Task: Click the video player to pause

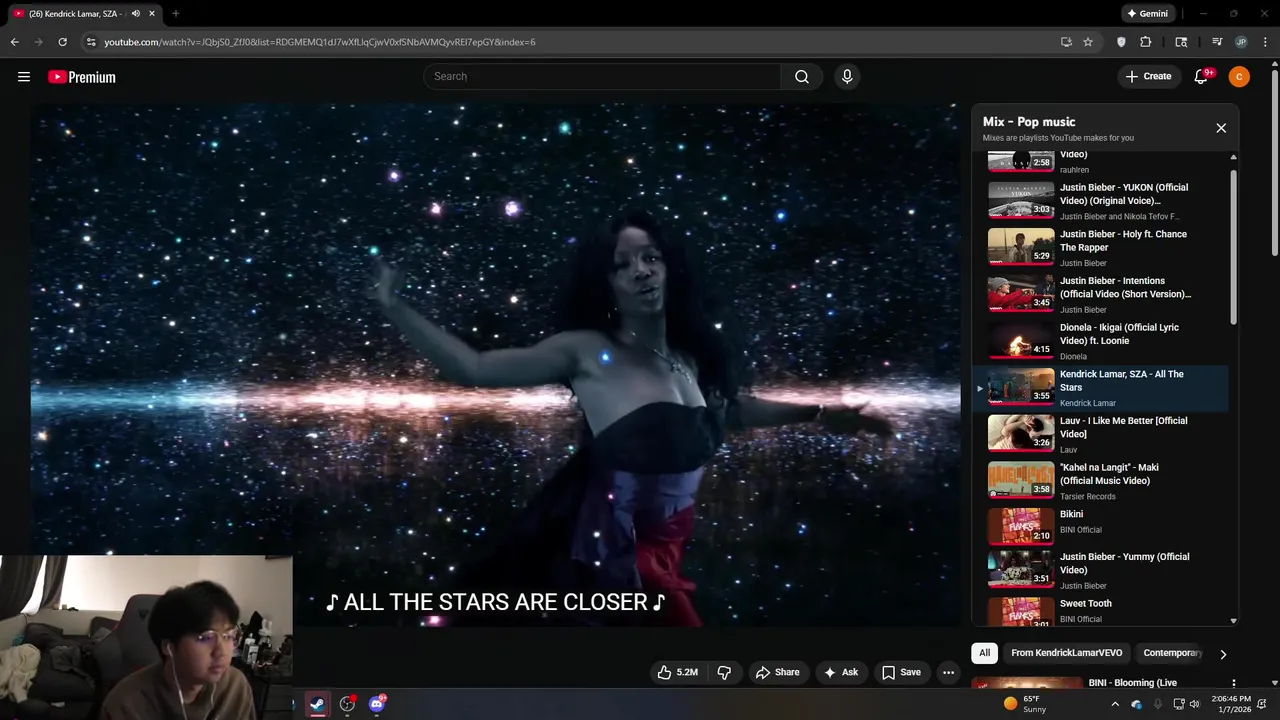Action: click(x=495, y=365)
